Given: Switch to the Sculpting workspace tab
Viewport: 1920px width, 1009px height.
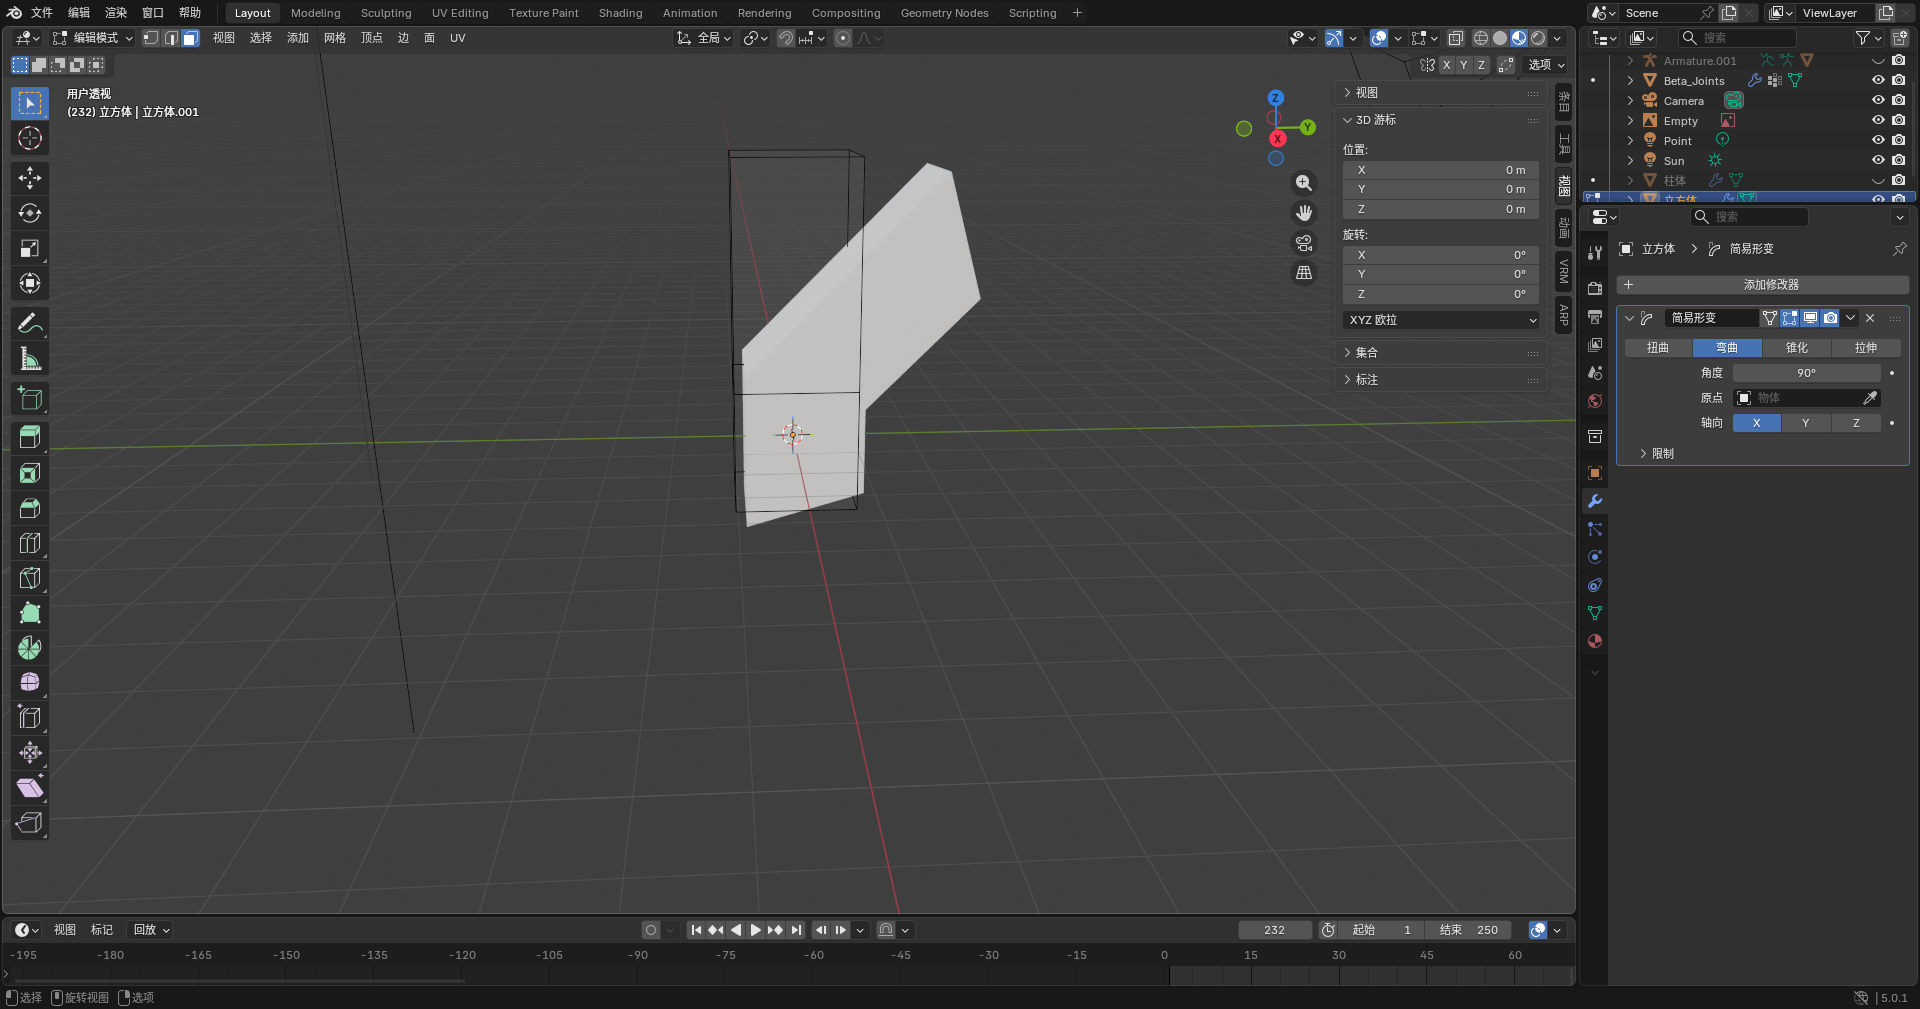Looking at the screenshot, I should click(386, 13).
